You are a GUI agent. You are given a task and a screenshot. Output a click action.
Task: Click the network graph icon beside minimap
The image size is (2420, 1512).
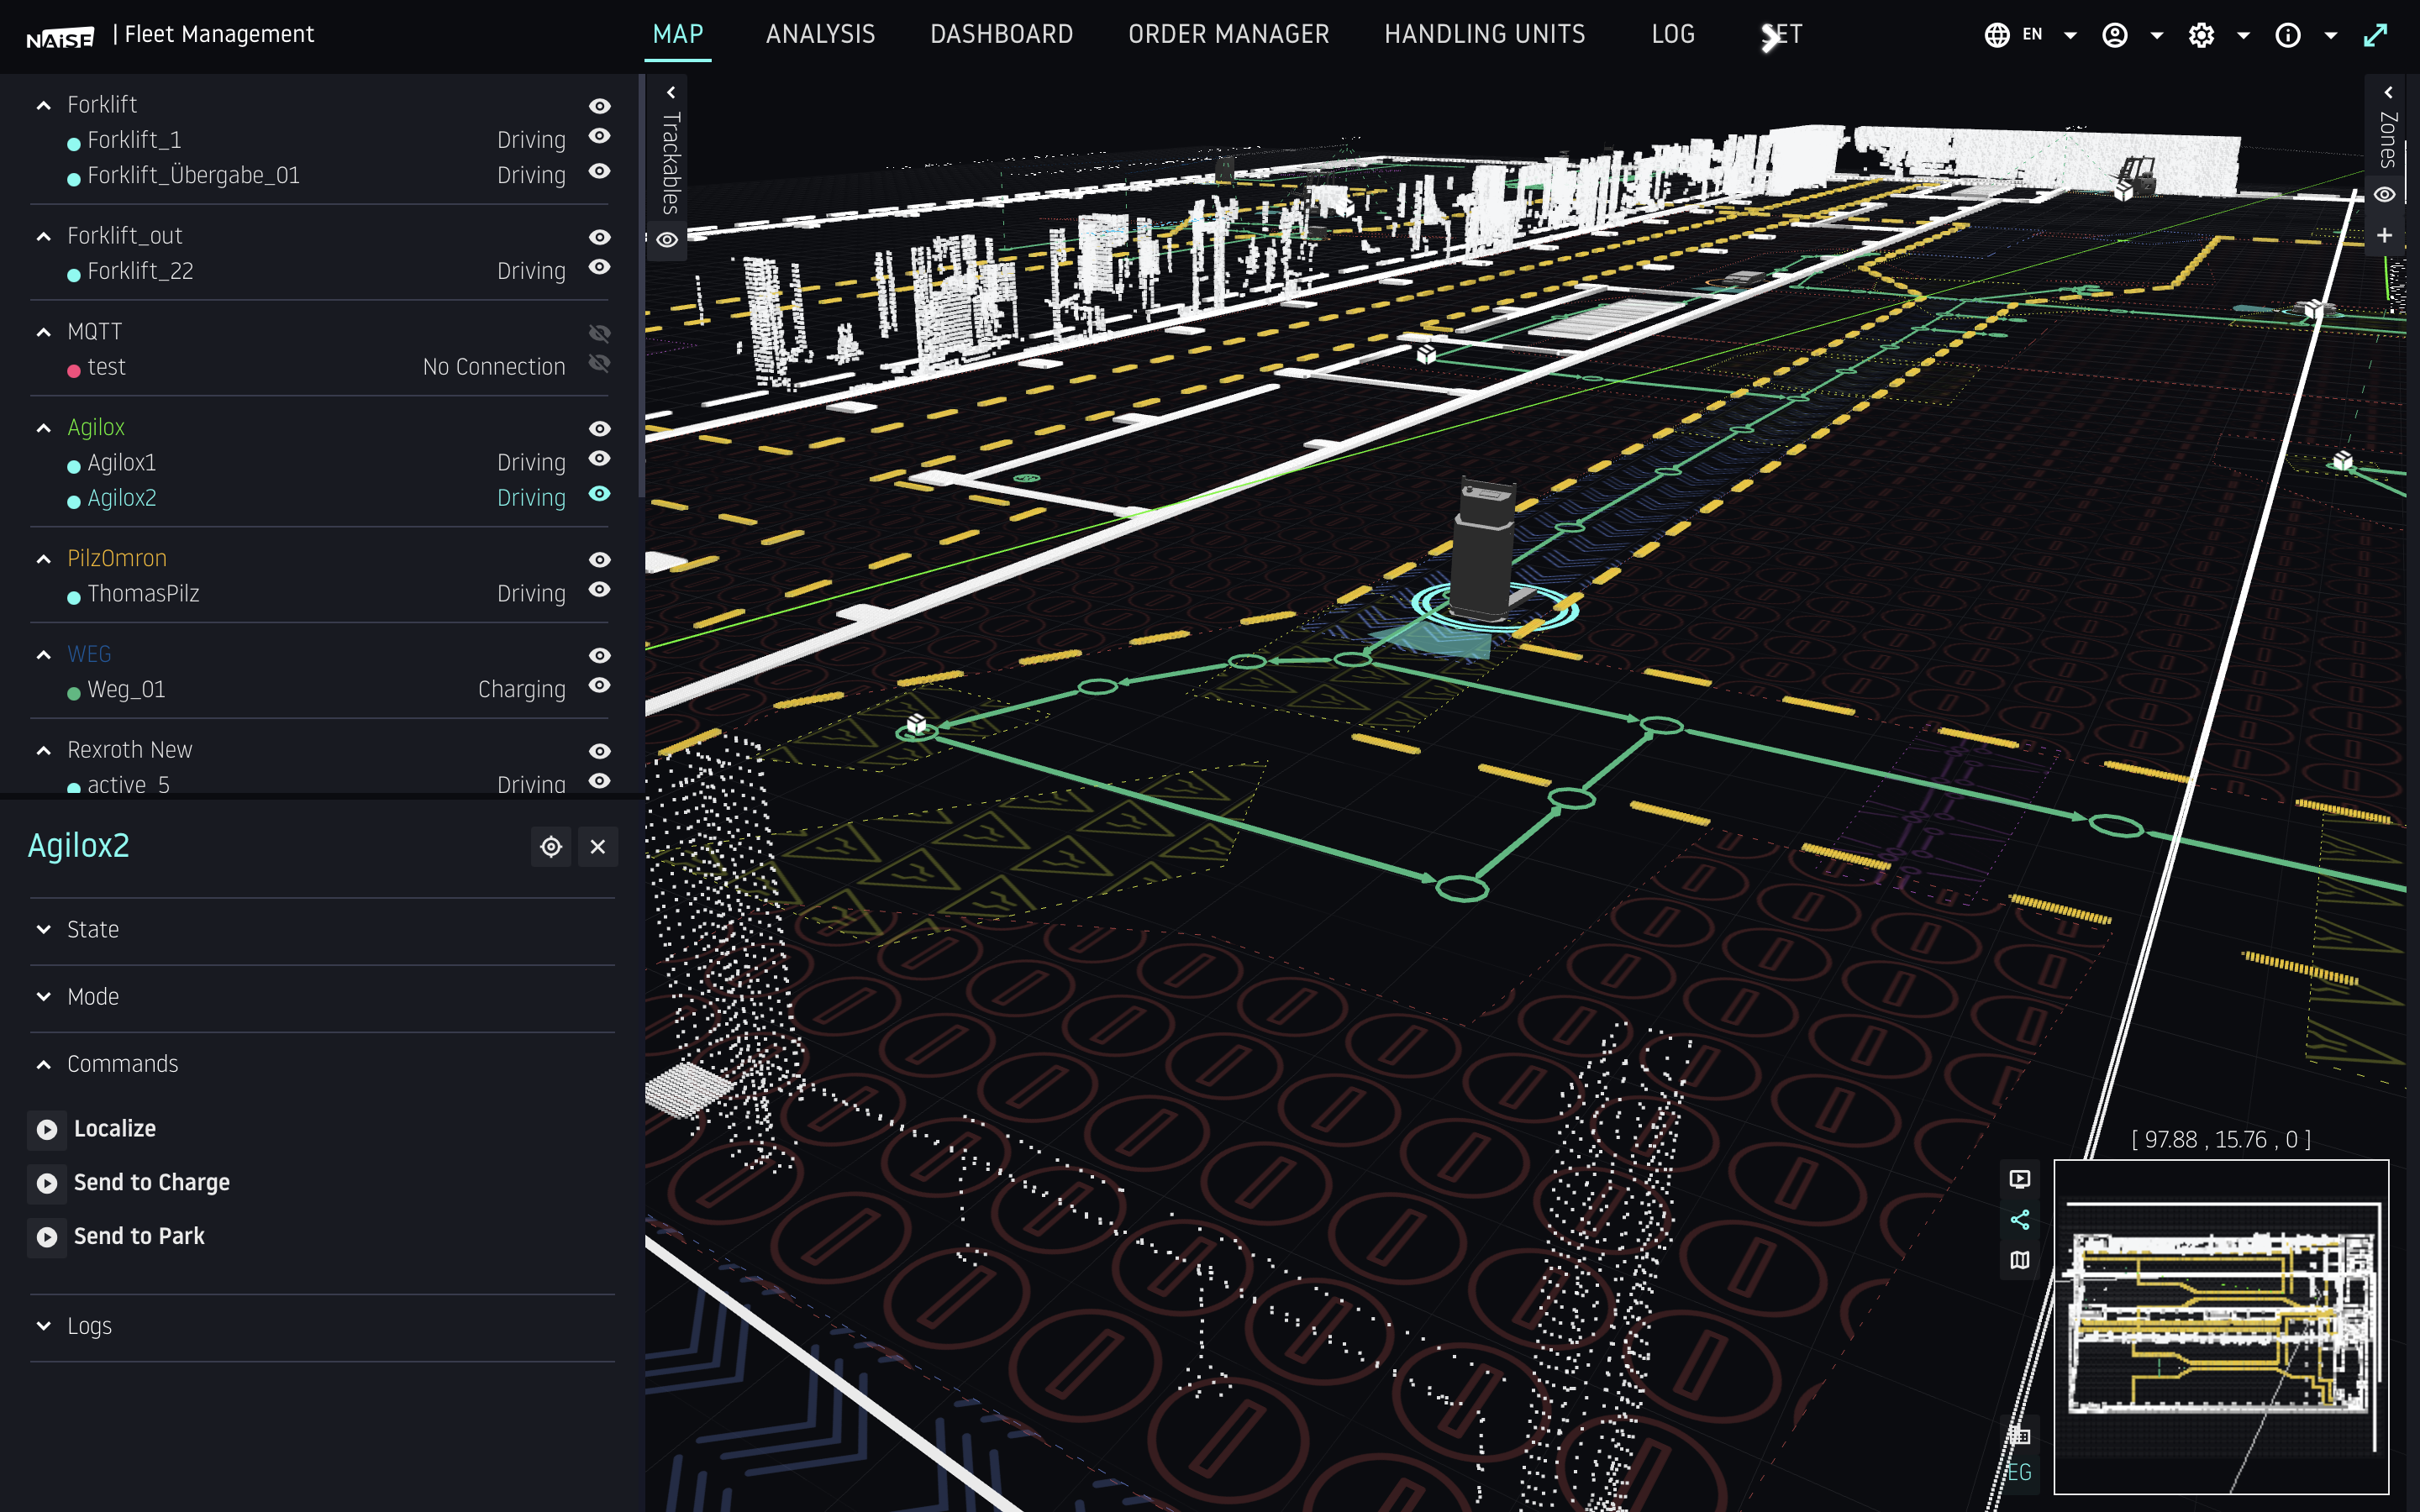point(2019,1220)
